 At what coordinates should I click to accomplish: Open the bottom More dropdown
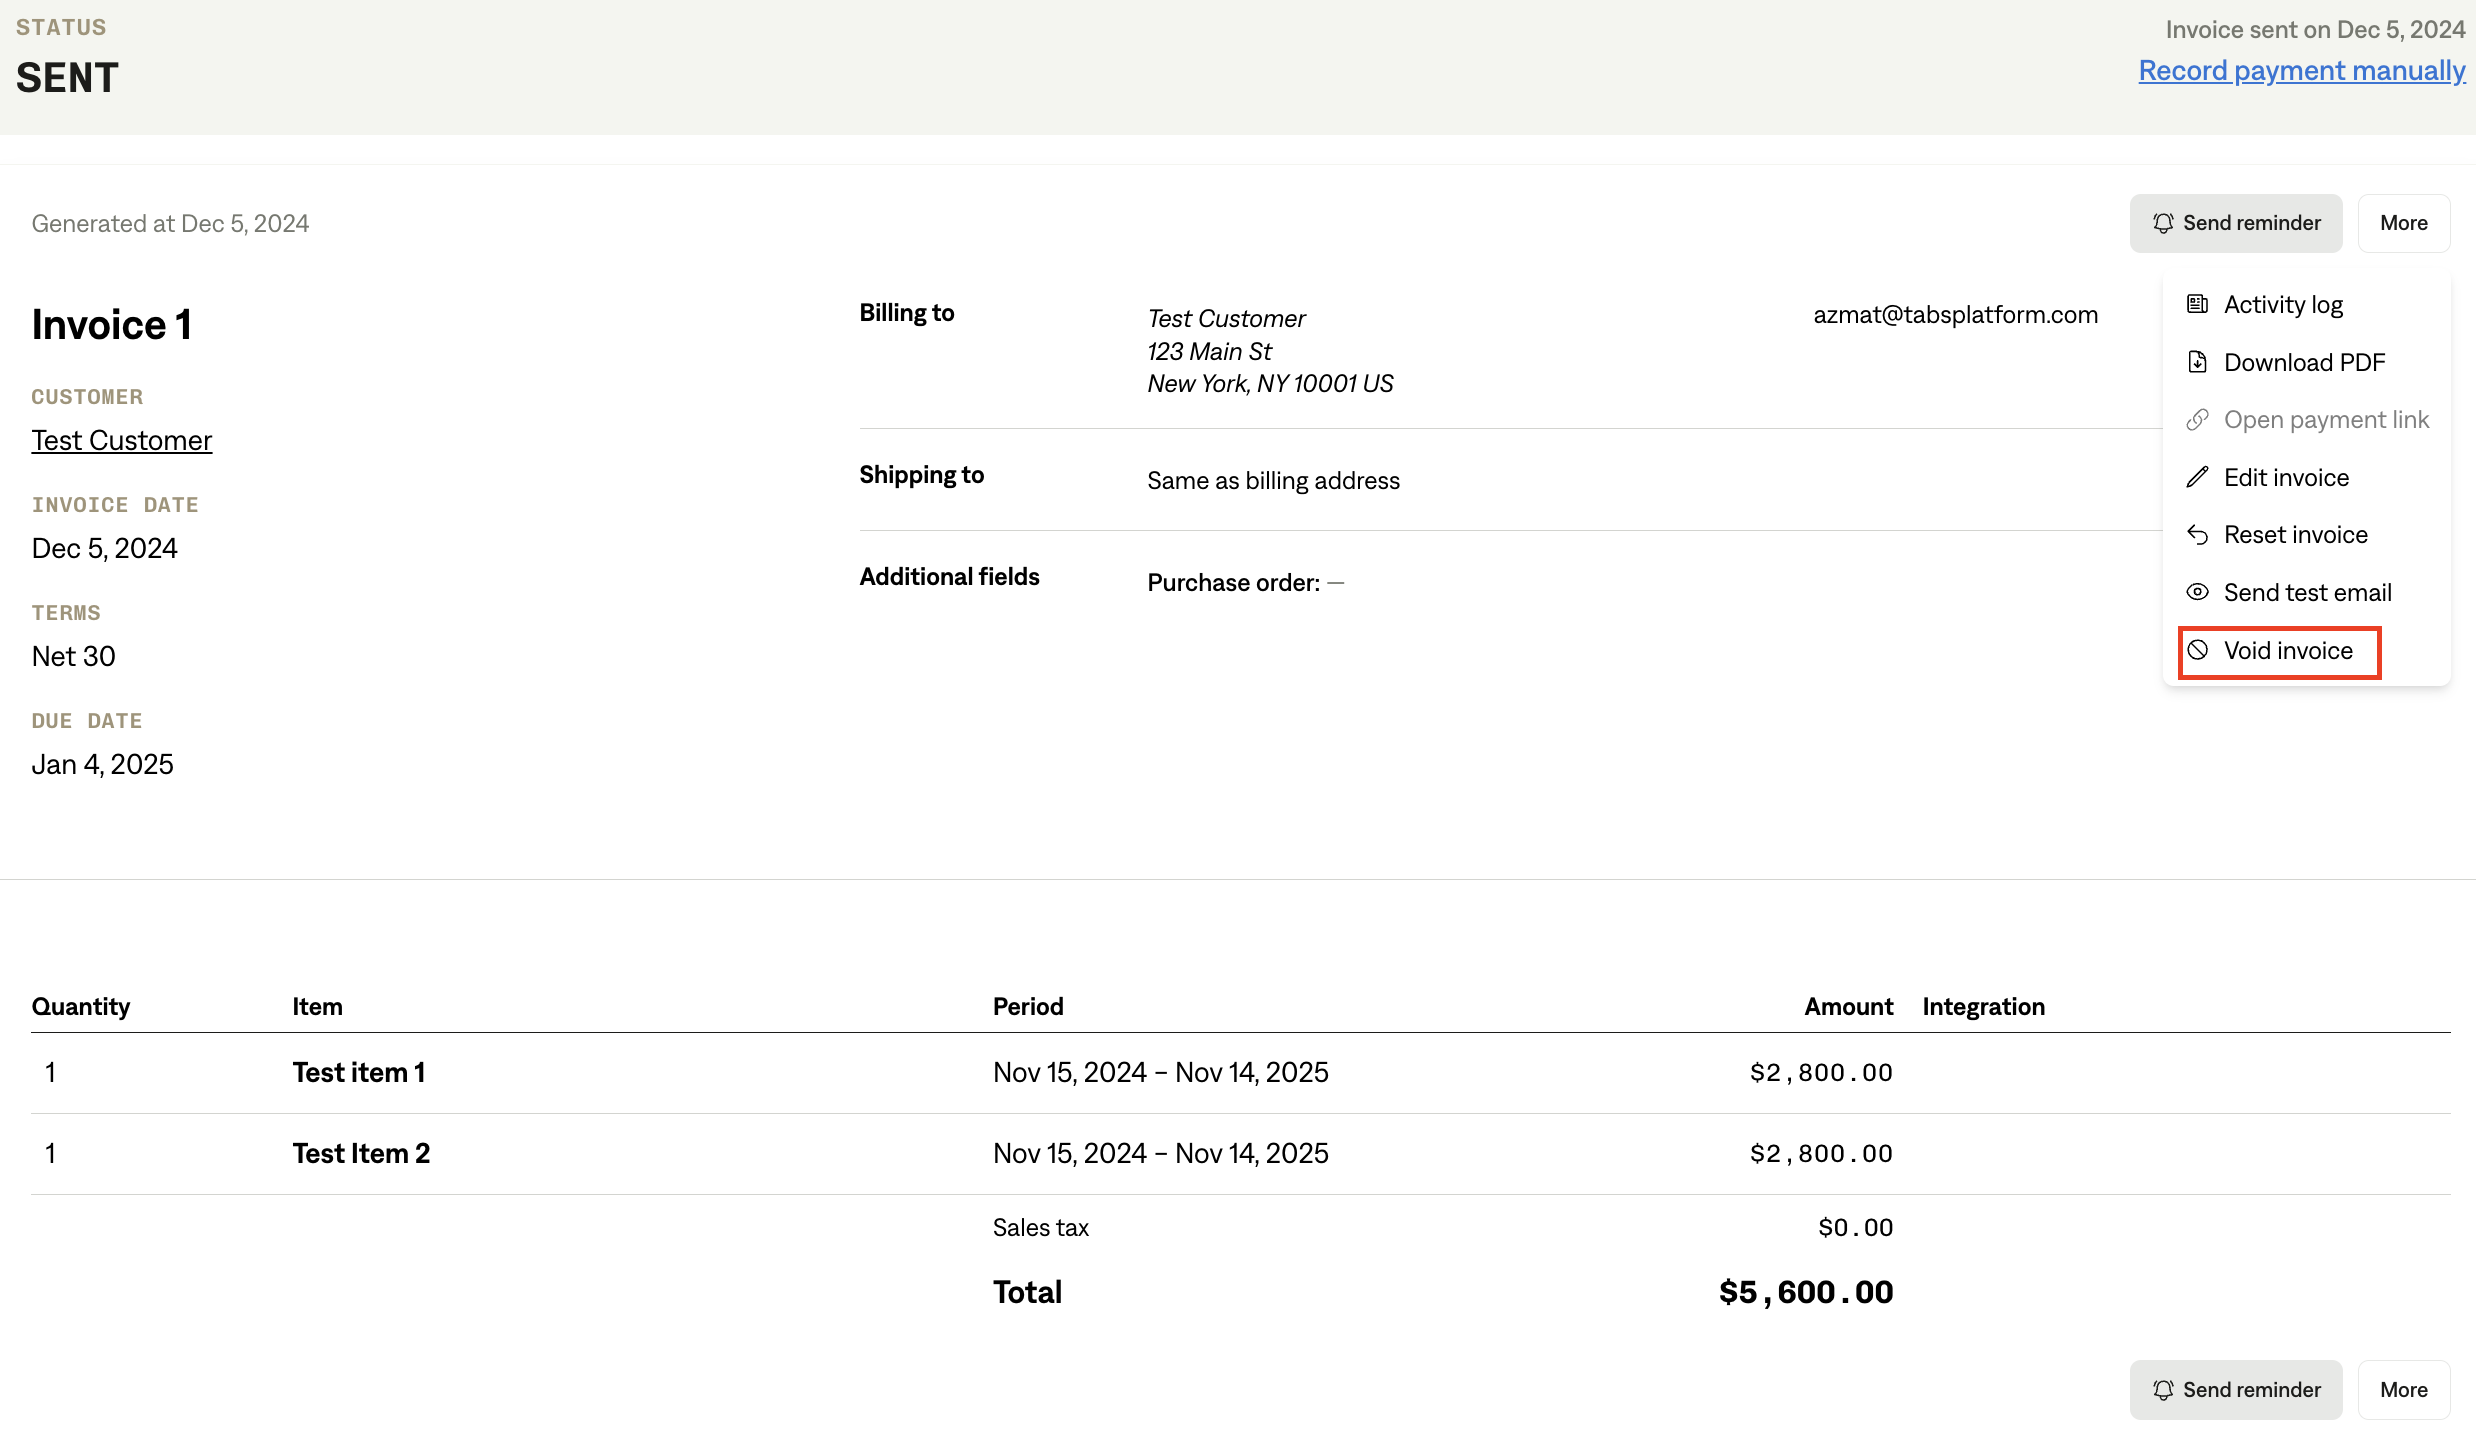[2403, 1390]
